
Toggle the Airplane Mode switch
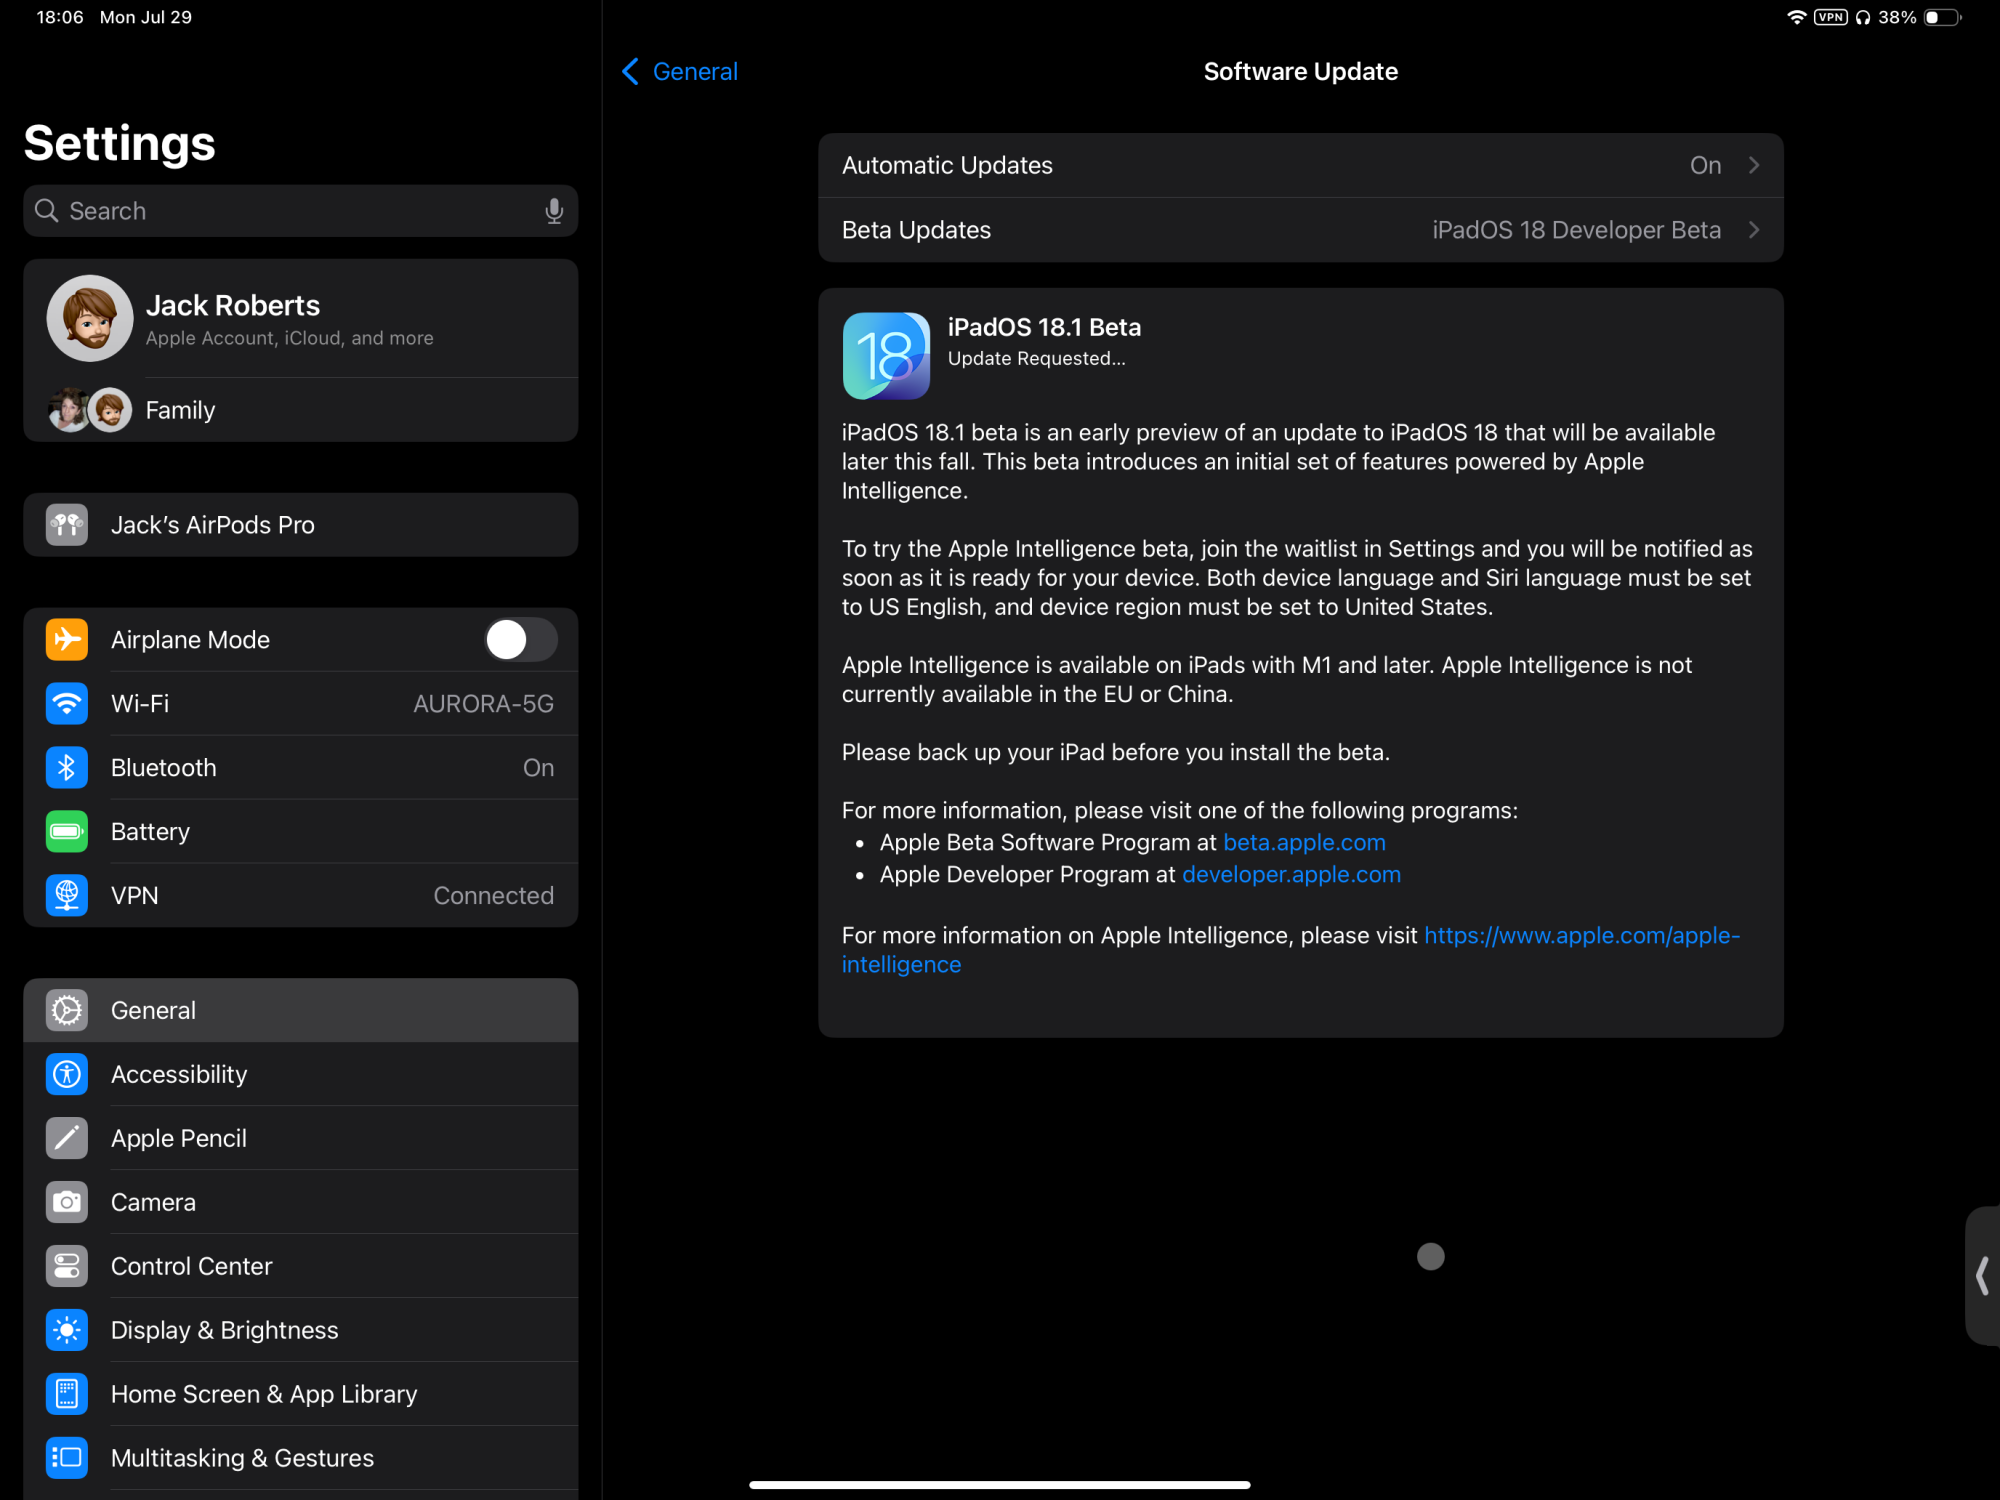[520, 640]
